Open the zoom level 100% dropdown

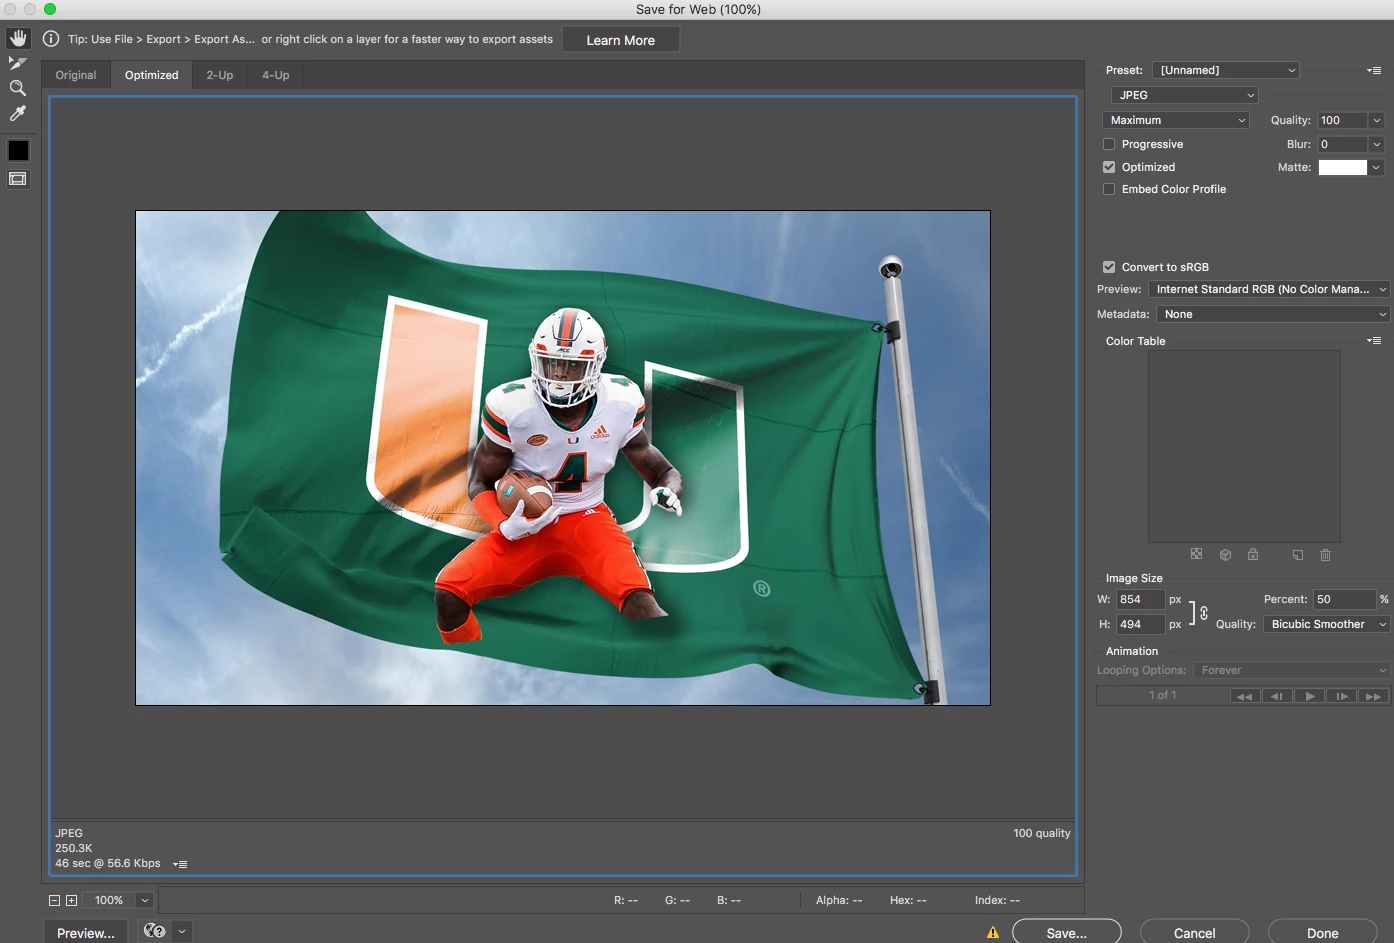click(x=144, y=900)
